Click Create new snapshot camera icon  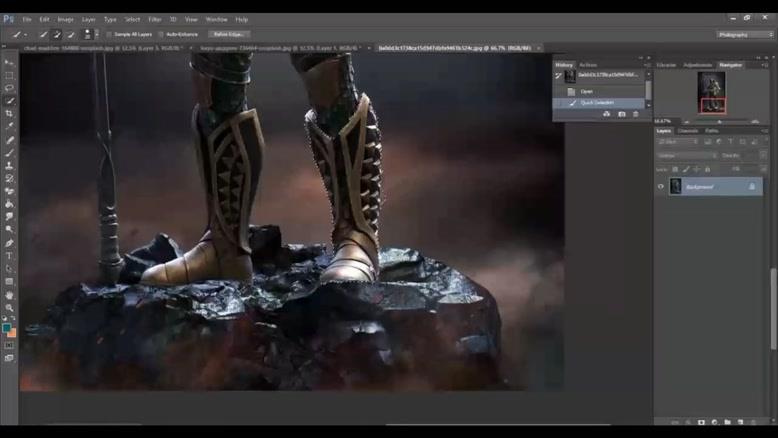[622, 114]
